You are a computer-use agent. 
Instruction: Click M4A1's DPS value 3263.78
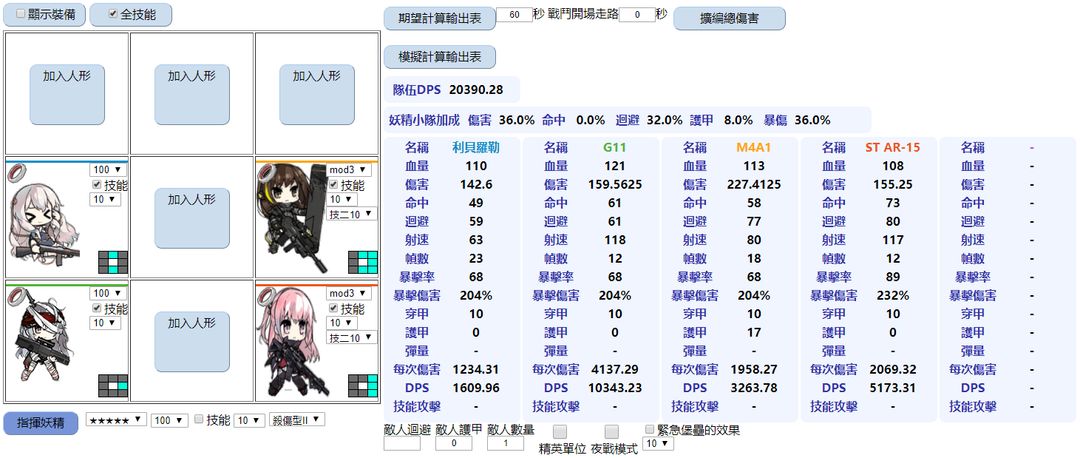tap(754, 388)
